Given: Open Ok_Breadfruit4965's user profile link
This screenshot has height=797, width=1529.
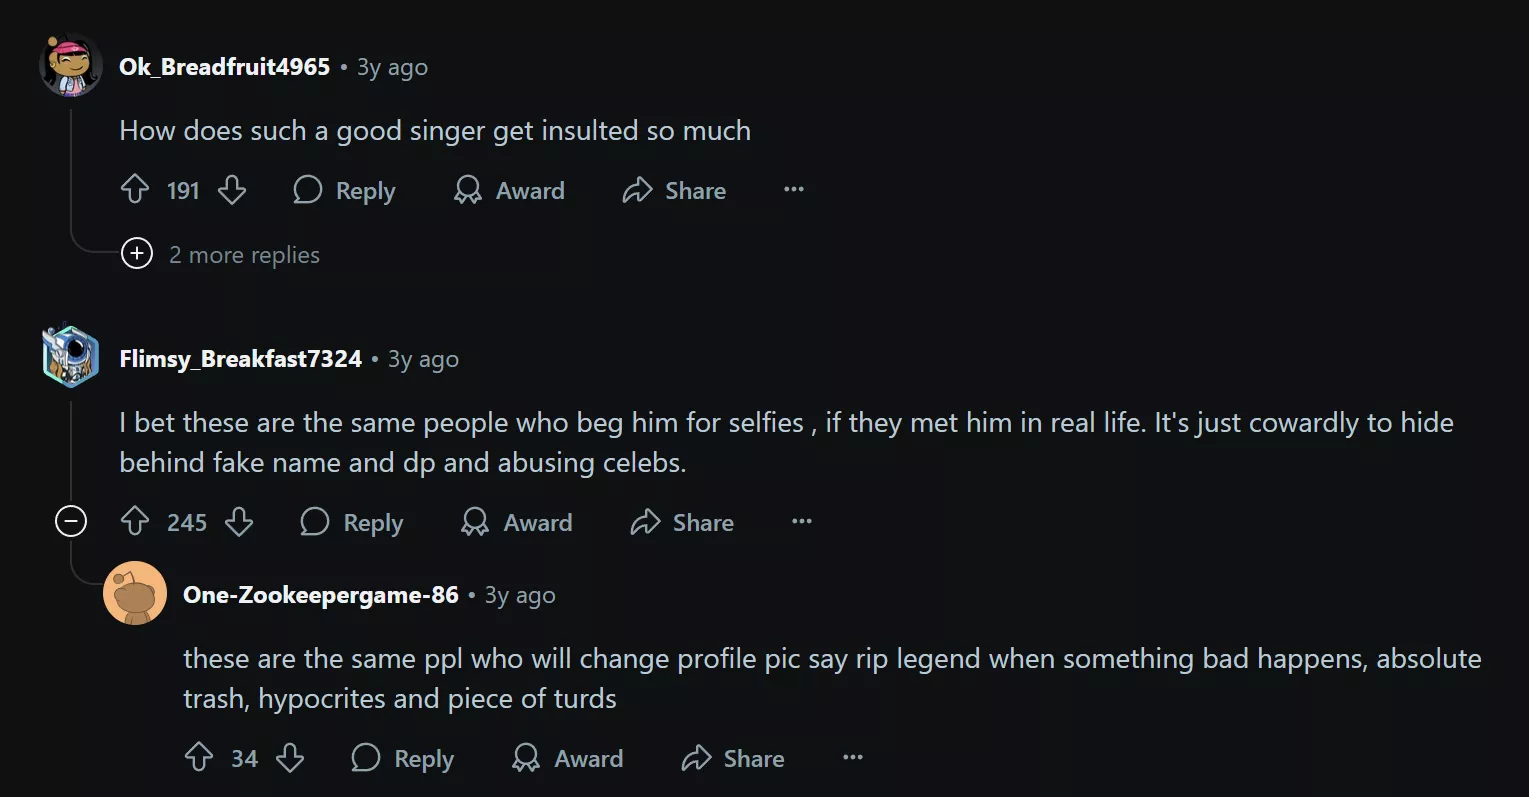Looking at the screenshot, I should (x=224, y=67).
